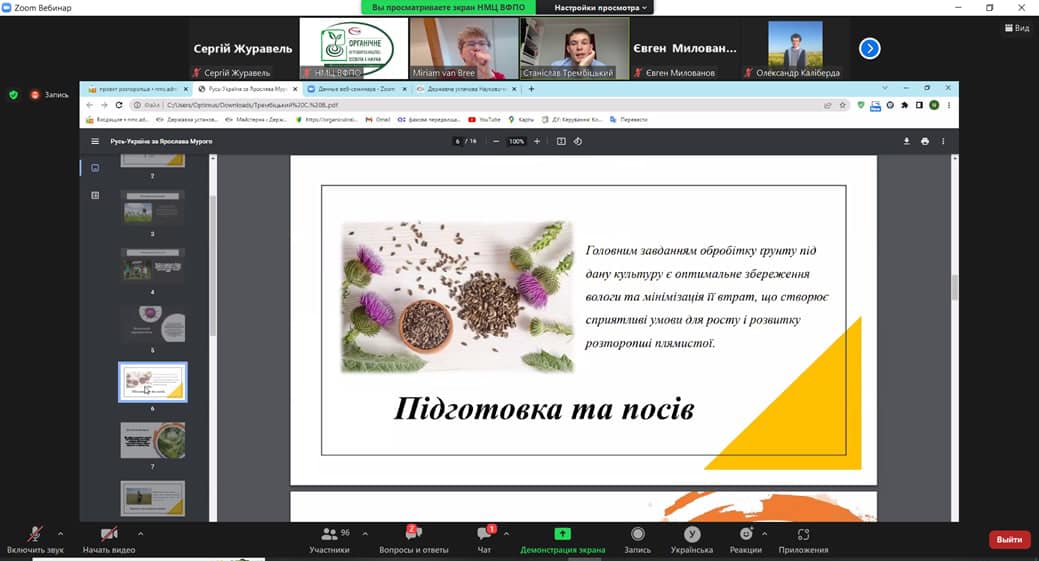Screen dimensions: 1039x561
Task: Select НМЦ ВФПО video tile
Action: click(354, 48)
